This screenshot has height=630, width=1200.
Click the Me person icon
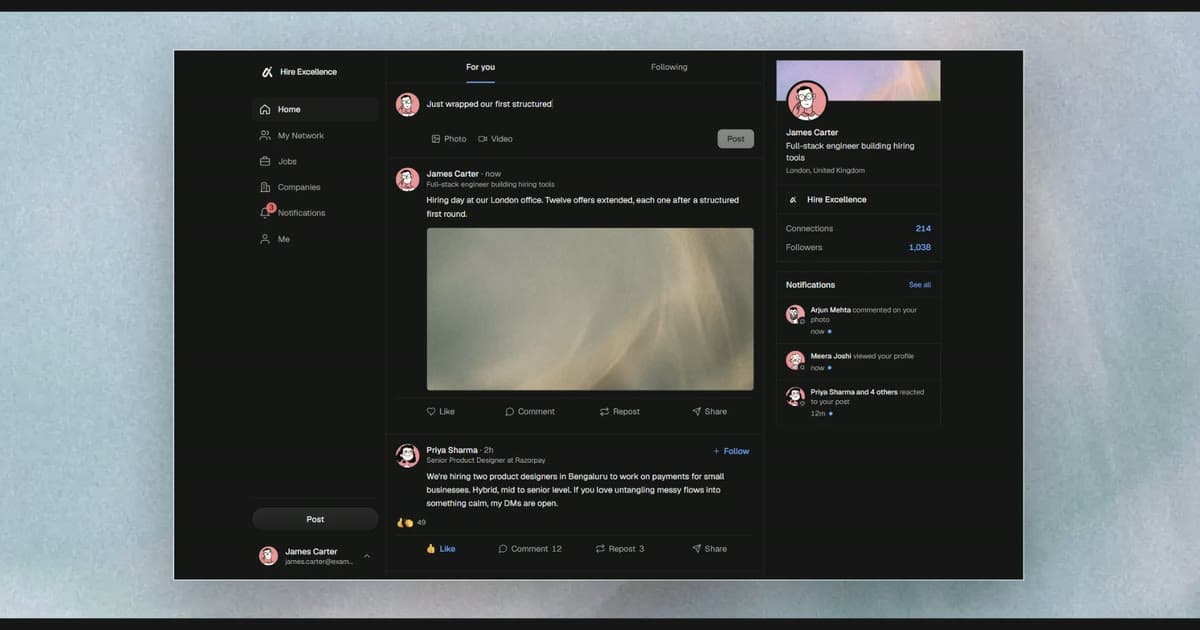pyautogui.click(x=265, y=239)
